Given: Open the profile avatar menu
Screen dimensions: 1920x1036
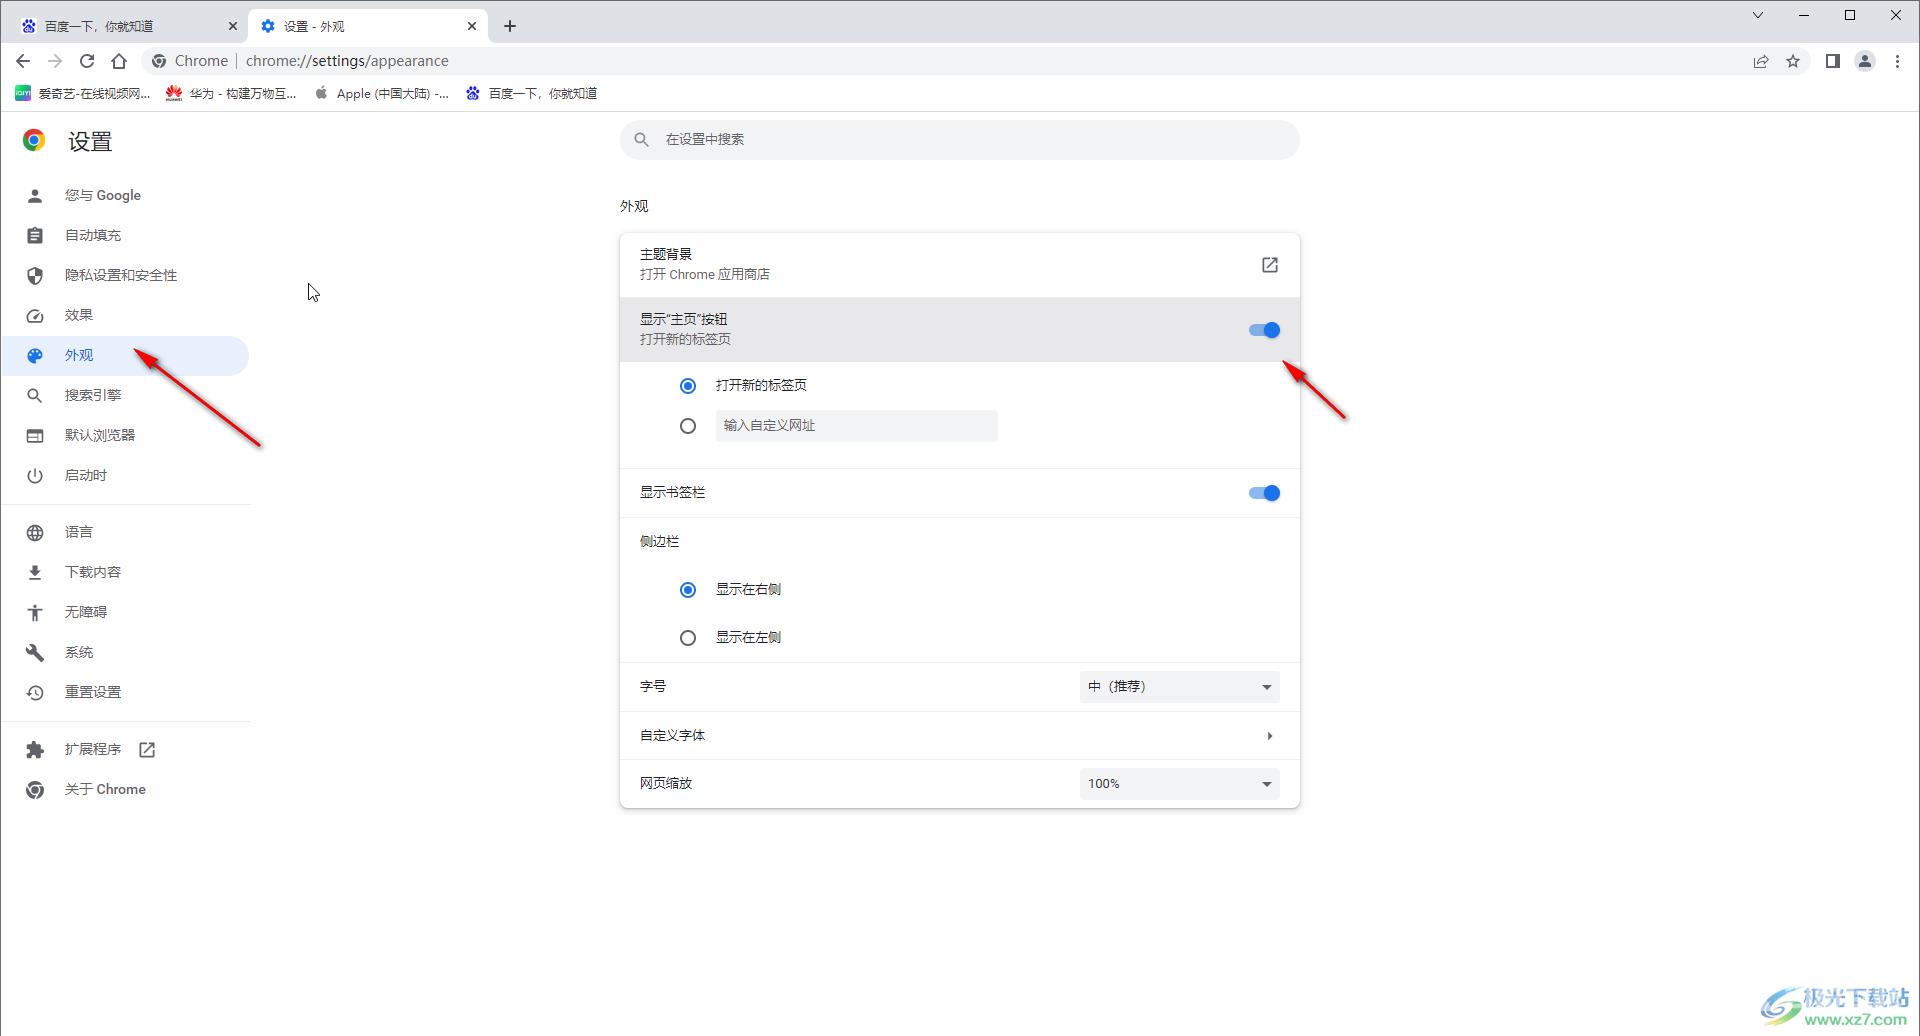Looking at the screenshot, I should coord(1865,61).
